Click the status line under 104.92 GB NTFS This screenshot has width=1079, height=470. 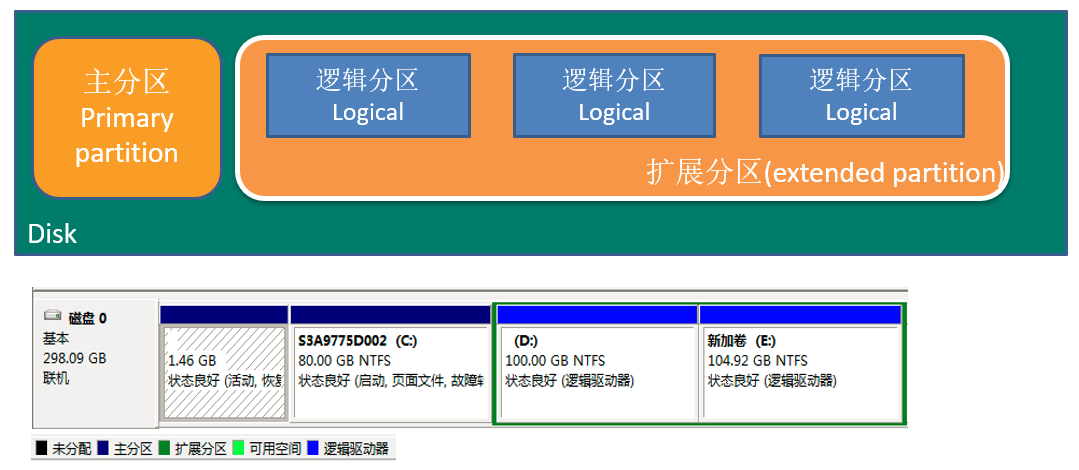click(x=772, y=381)
